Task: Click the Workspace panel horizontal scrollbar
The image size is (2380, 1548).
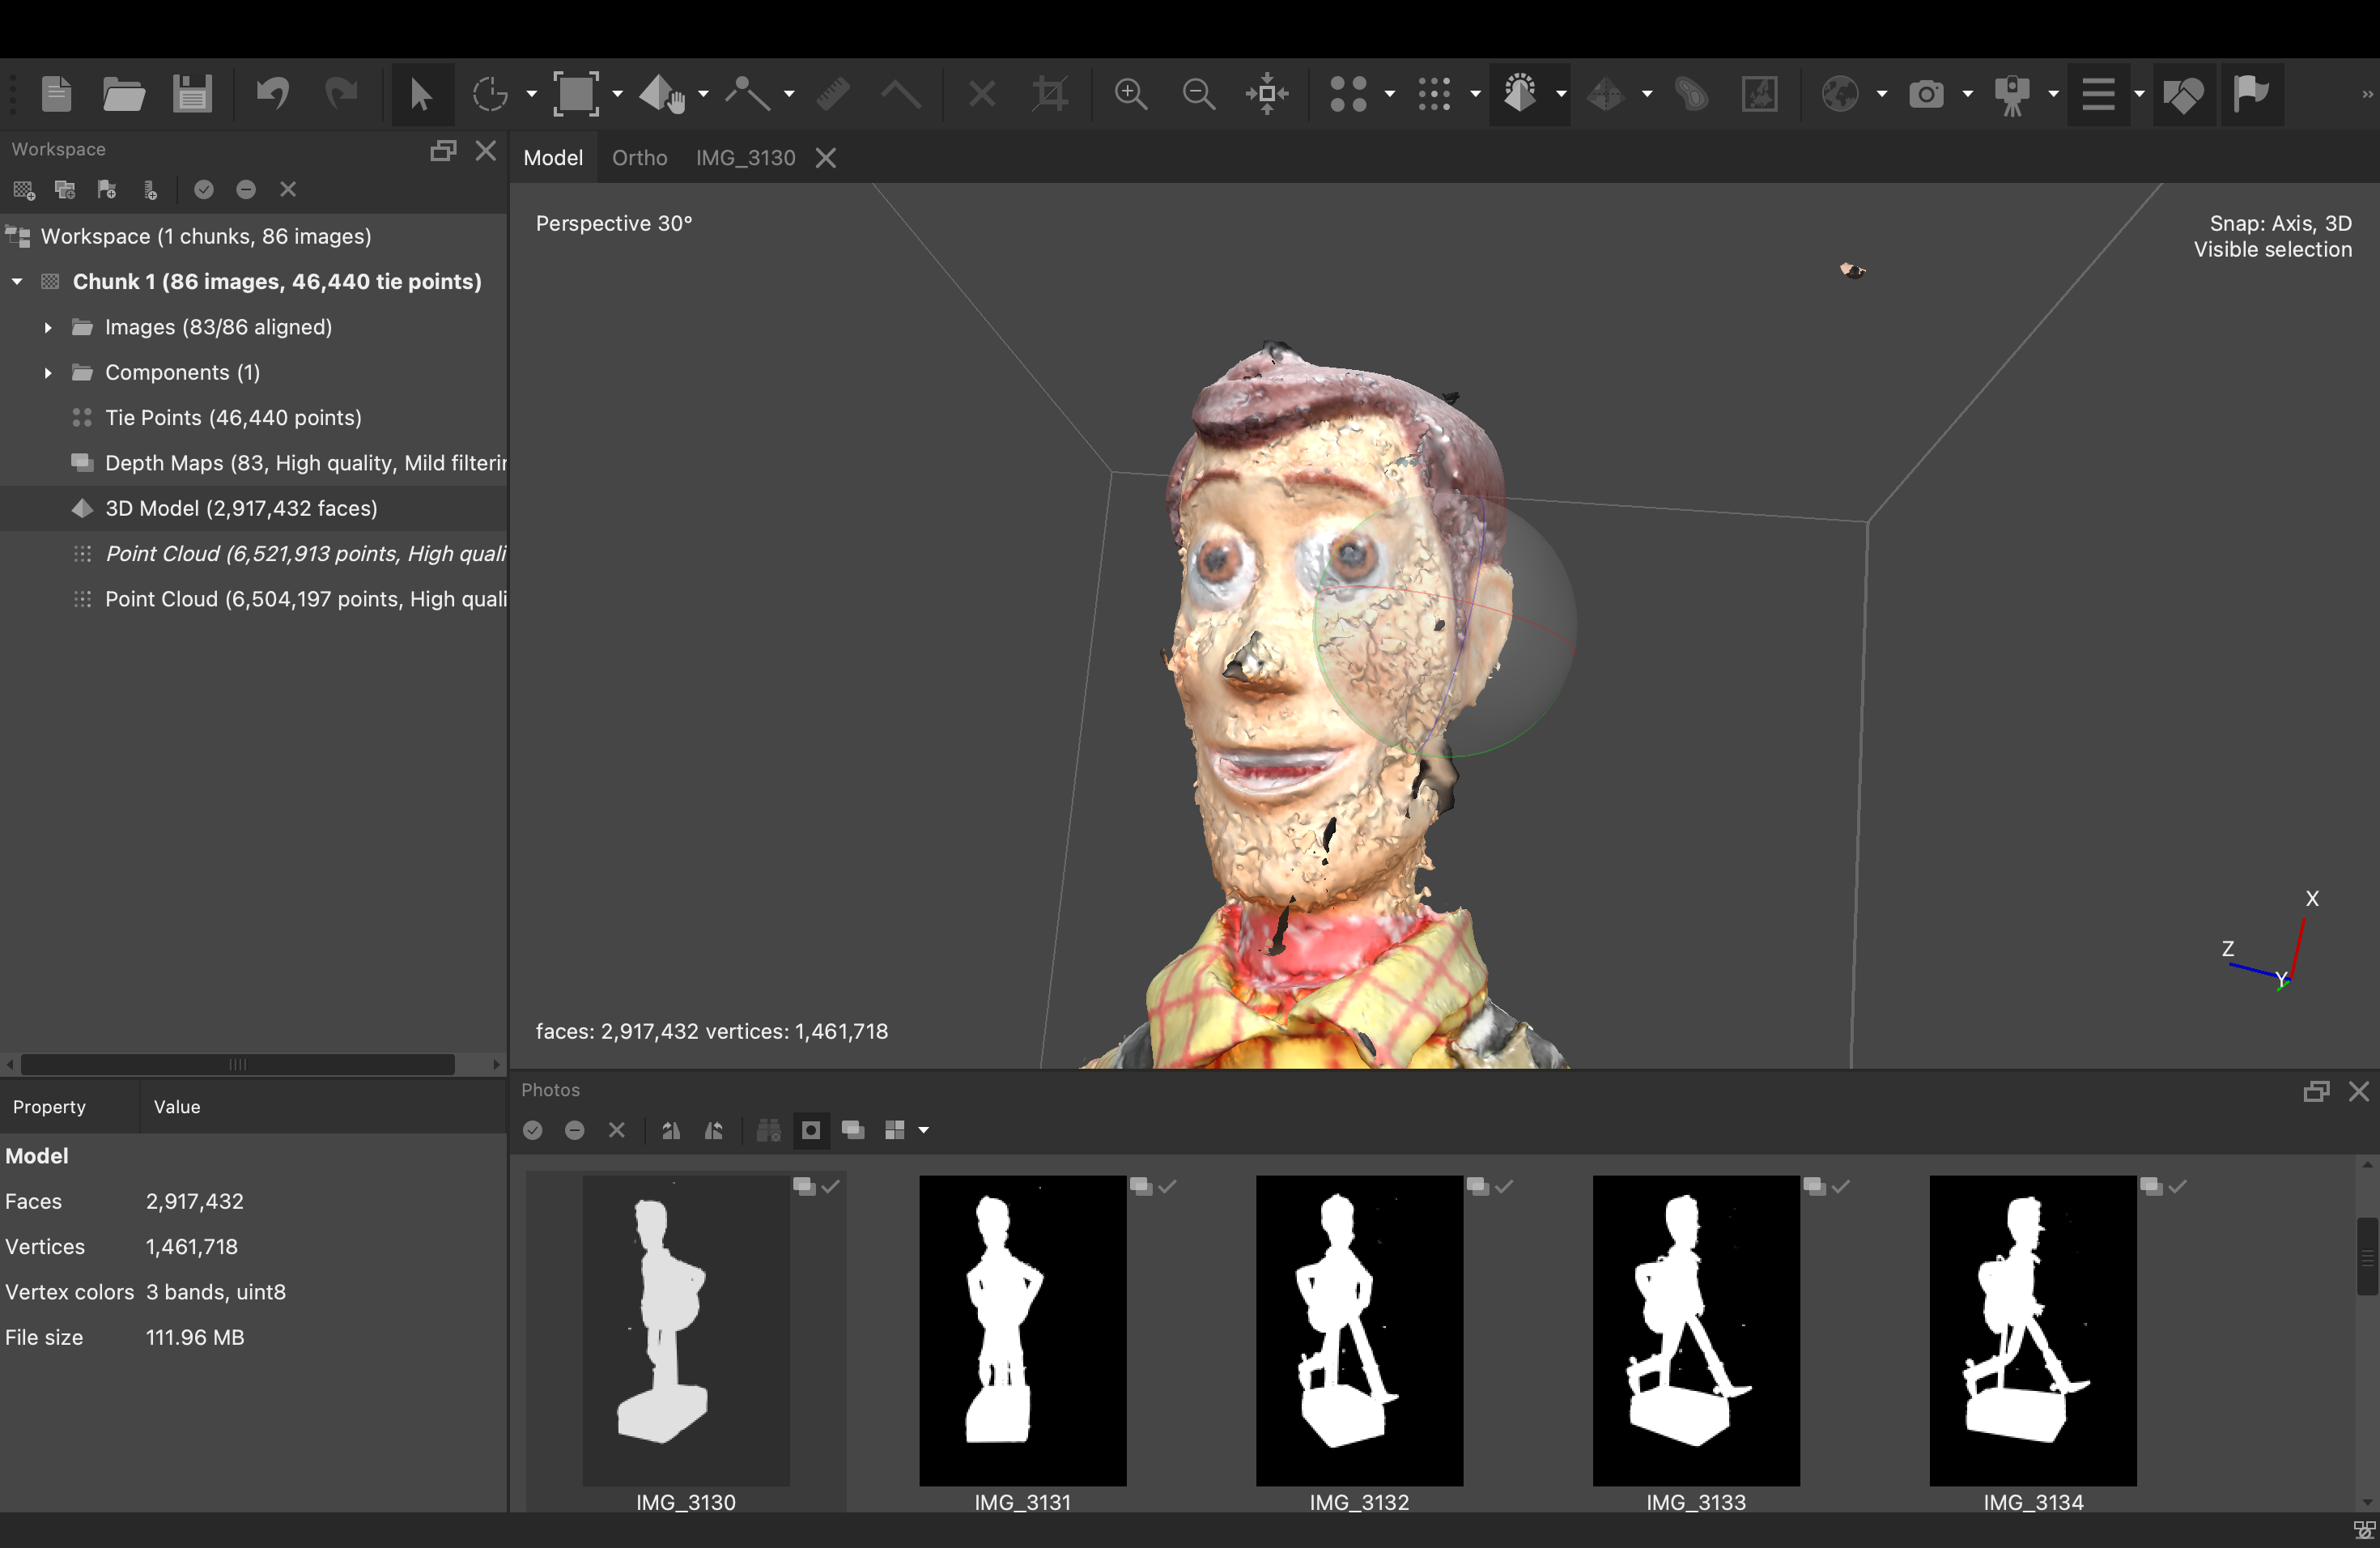Action: coord(238,1064)
